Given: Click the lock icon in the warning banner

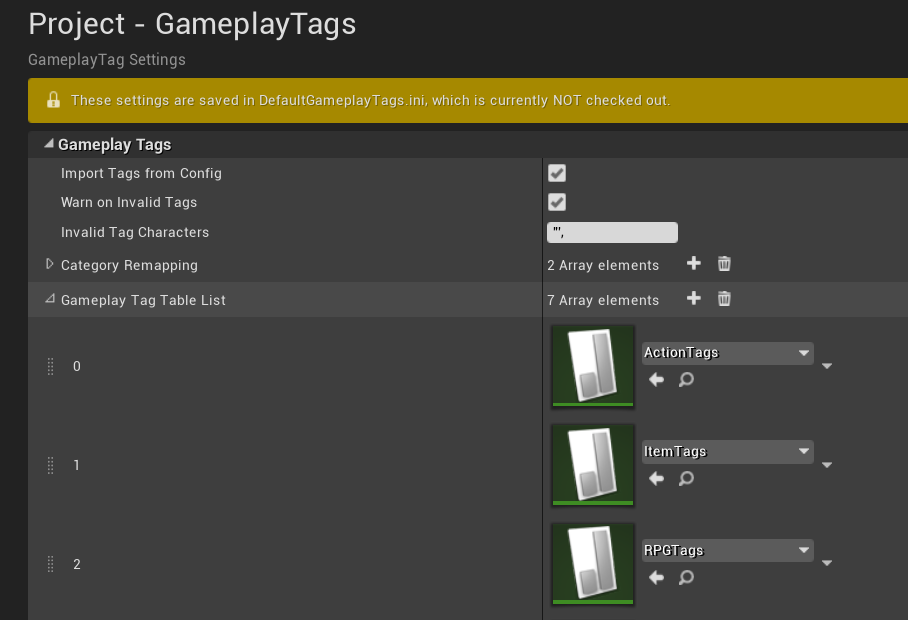Looking at the screenshot, I should click(53, 100).
